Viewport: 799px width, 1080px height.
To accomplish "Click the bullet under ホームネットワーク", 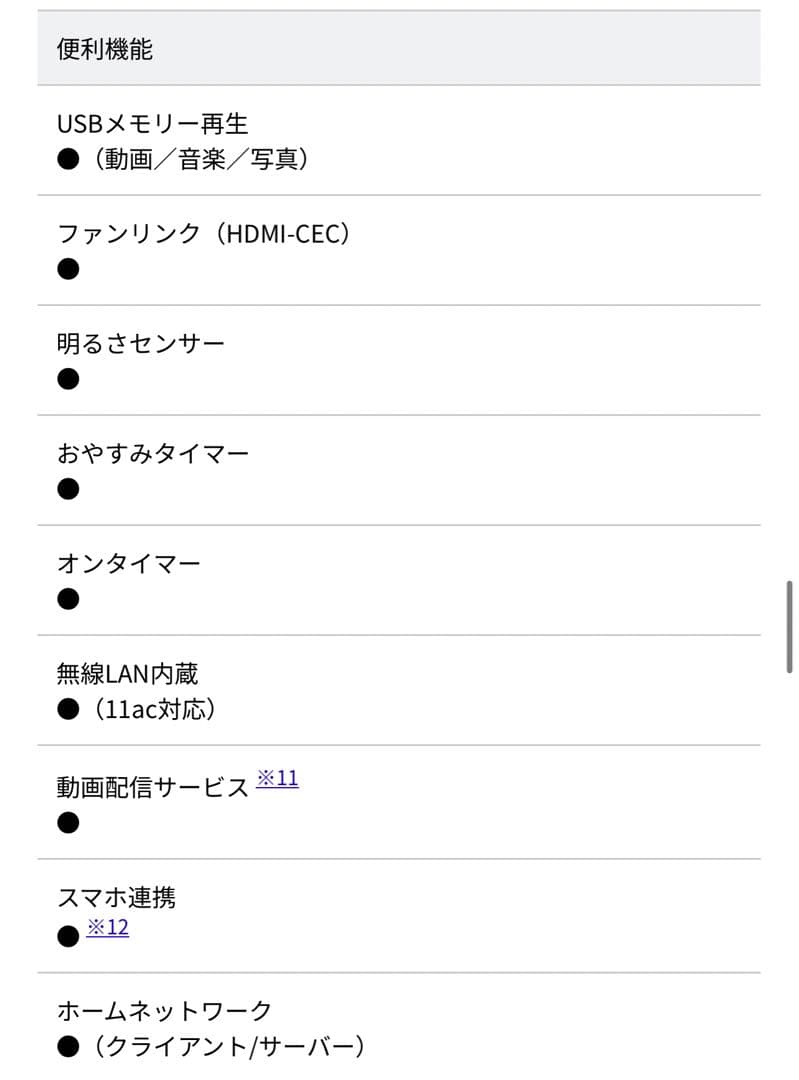I will (x=68, y=1047).
